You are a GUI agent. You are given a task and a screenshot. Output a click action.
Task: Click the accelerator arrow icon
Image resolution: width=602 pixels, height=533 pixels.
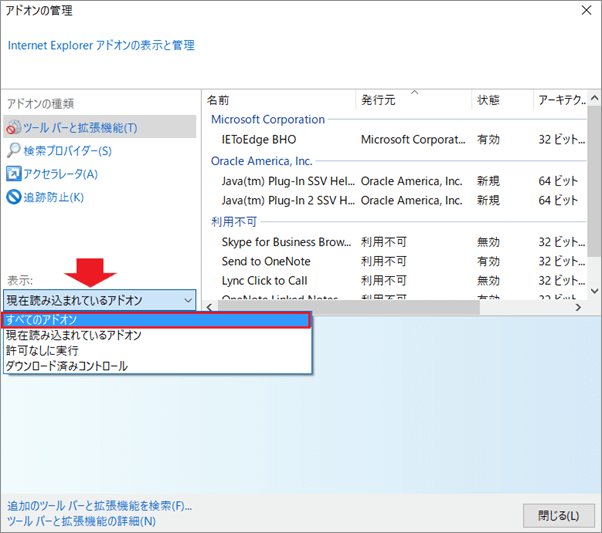point(14,174)
